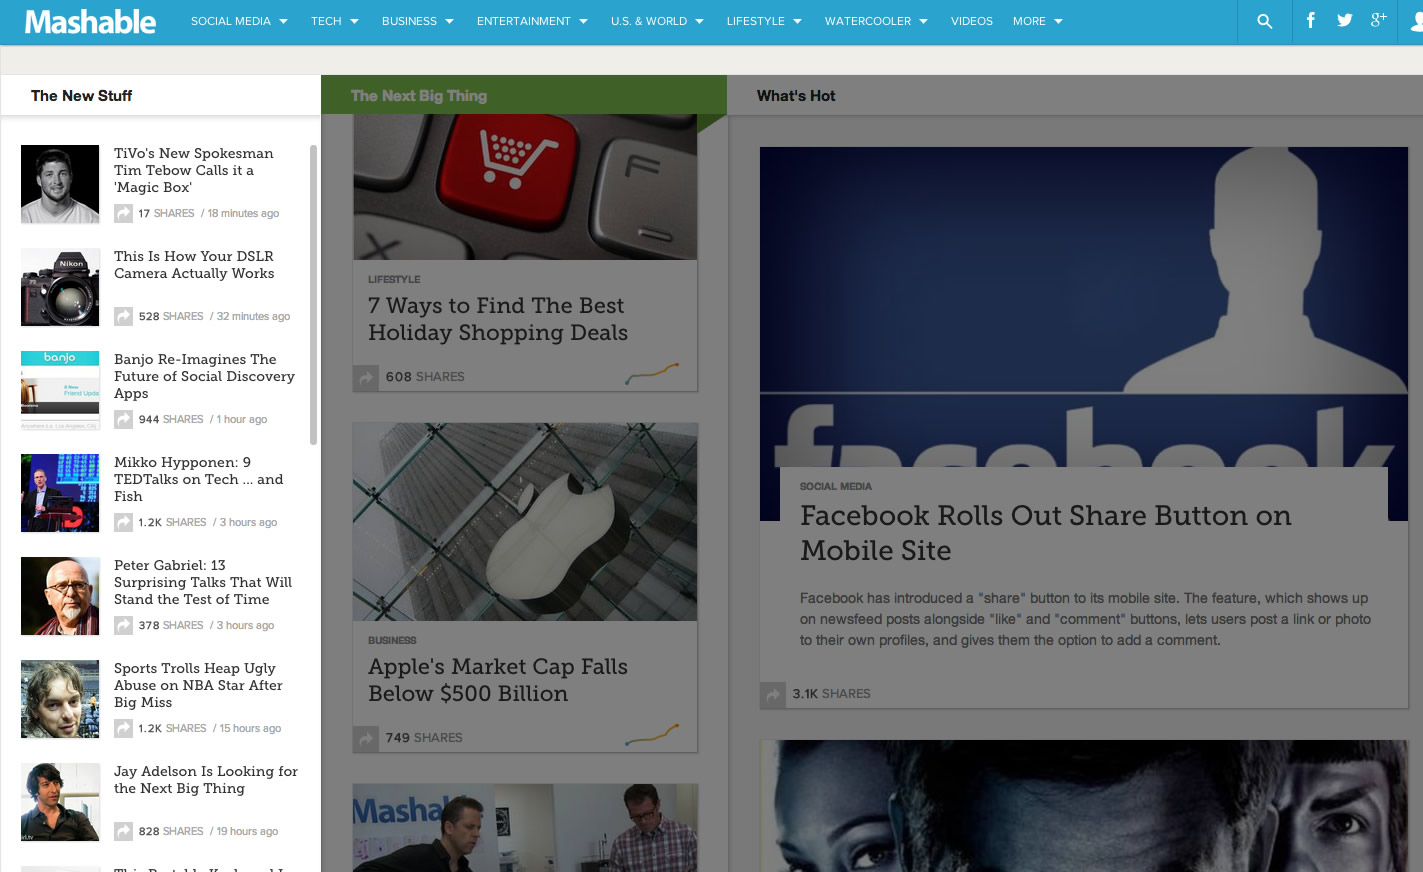Click The New Stuff column scrollbar

click(x=313, y=295)
